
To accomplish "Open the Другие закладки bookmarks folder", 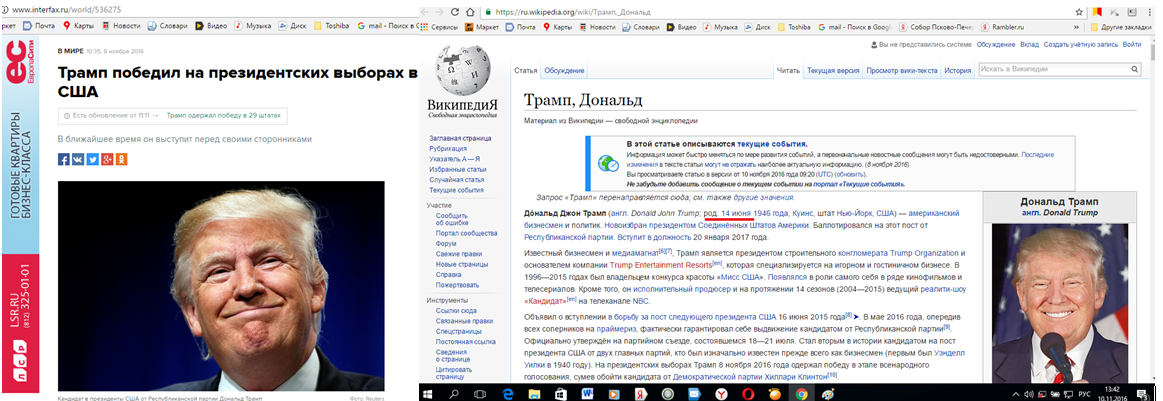I will [1122, 27].
